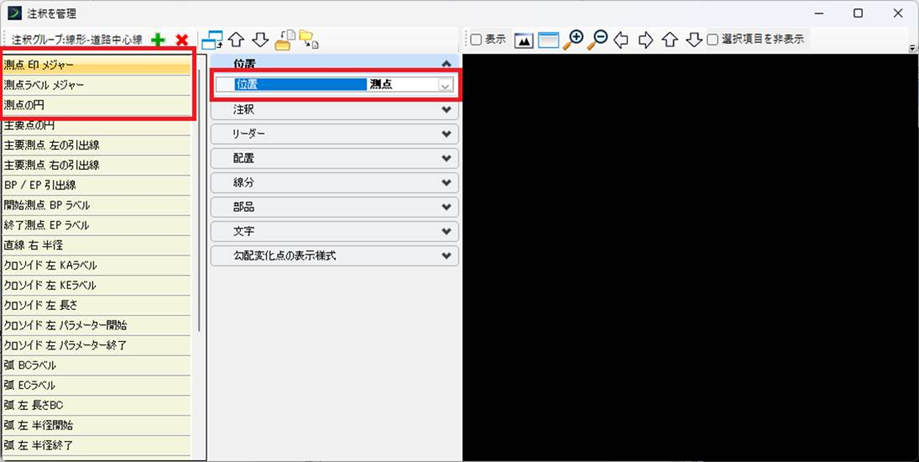Click the right arrow in preview toolbar
Screen dimensions: 919x462
(x=645, y=40)
